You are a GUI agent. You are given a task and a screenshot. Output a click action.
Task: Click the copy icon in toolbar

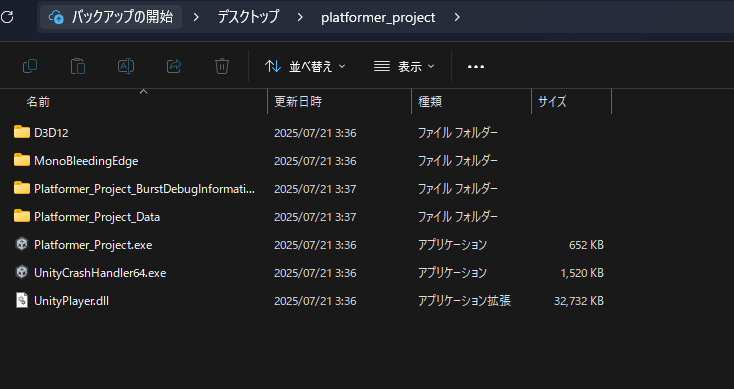[x=30, y=66]
